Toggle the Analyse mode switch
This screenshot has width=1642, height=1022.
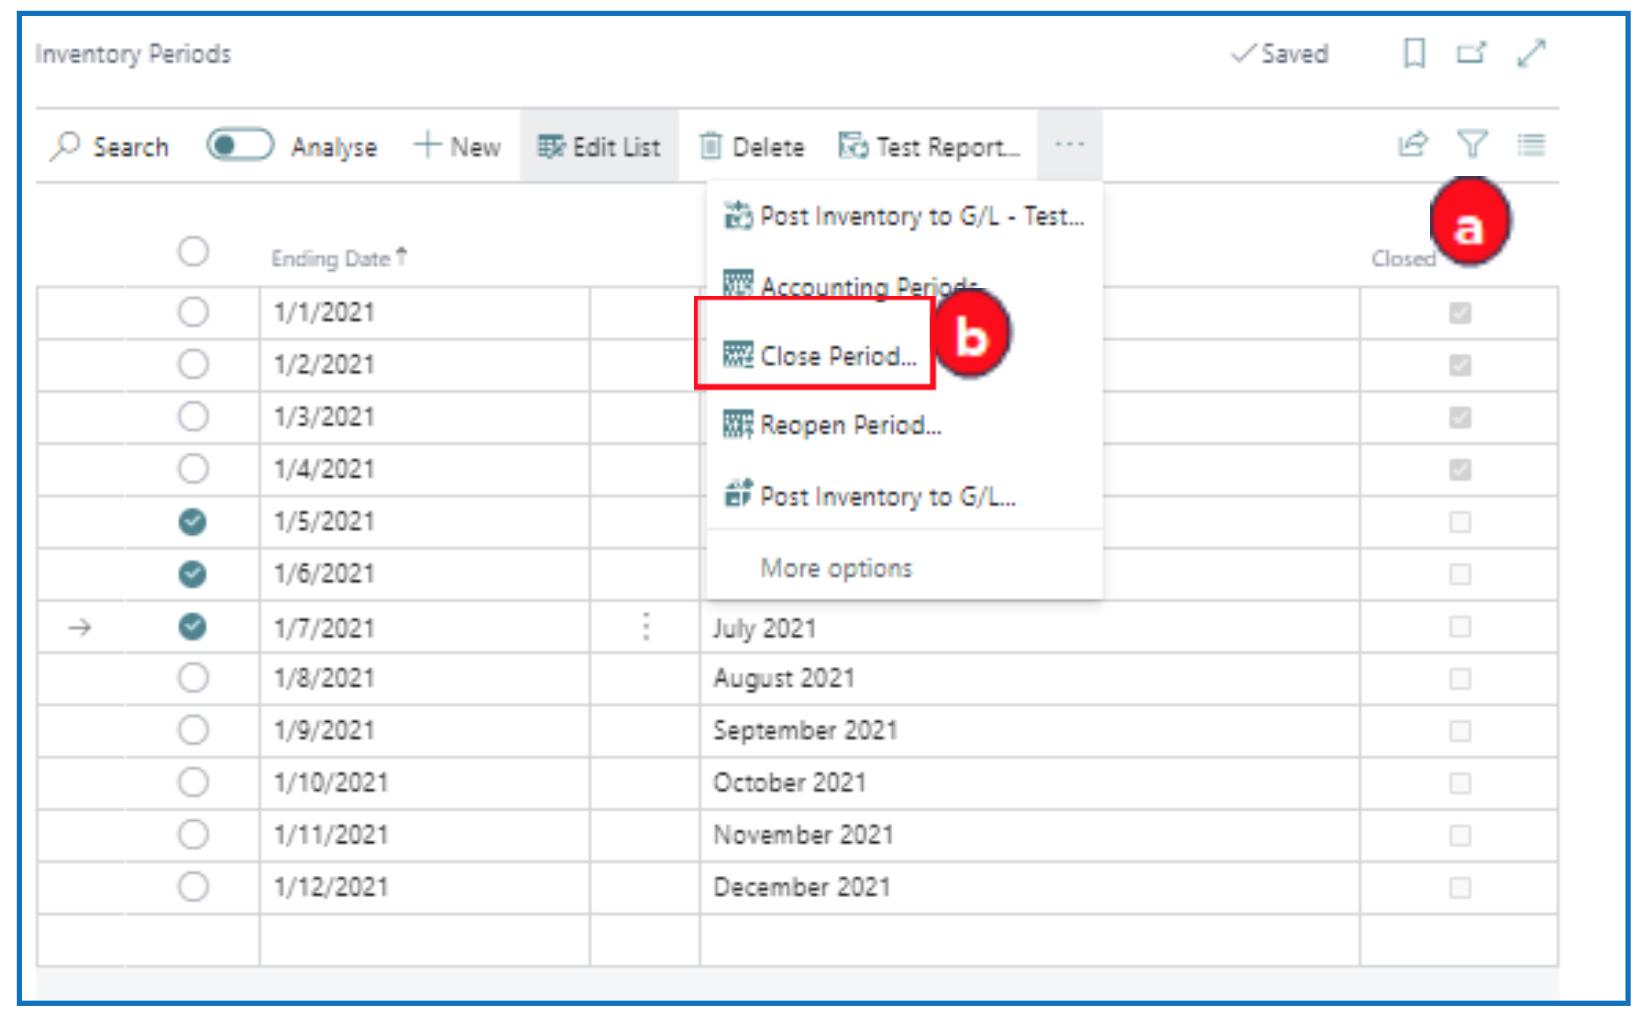click(x=240, y=146)
